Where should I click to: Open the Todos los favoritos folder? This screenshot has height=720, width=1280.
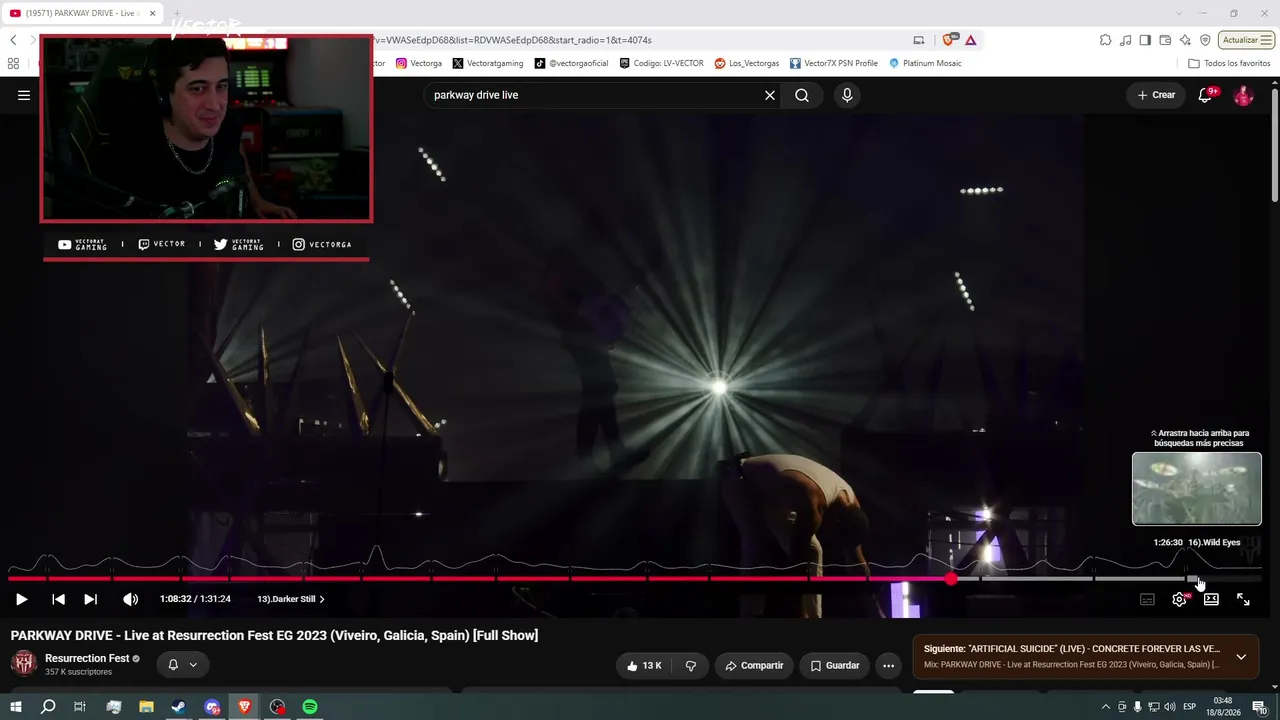(1229, 63)
